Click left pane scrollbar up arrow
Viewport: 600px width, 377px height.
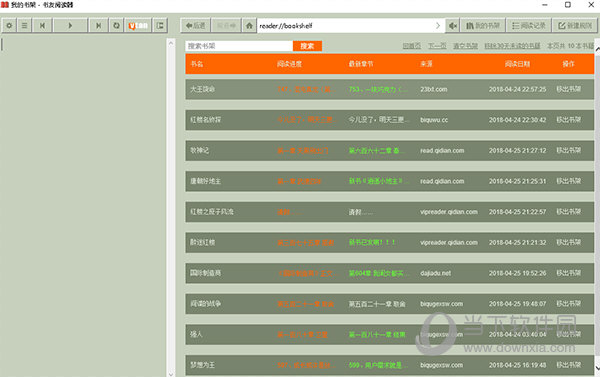coord(171,44)
